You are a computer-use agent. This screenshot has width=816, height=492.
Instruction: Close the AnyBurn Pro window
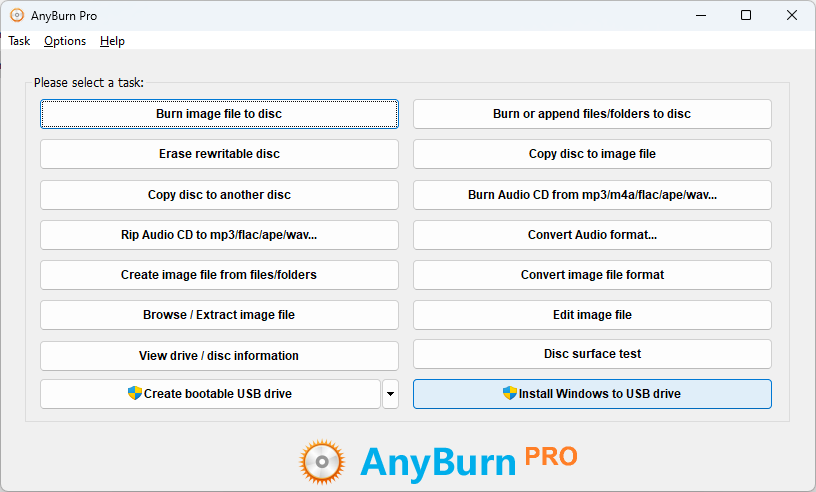792,16
